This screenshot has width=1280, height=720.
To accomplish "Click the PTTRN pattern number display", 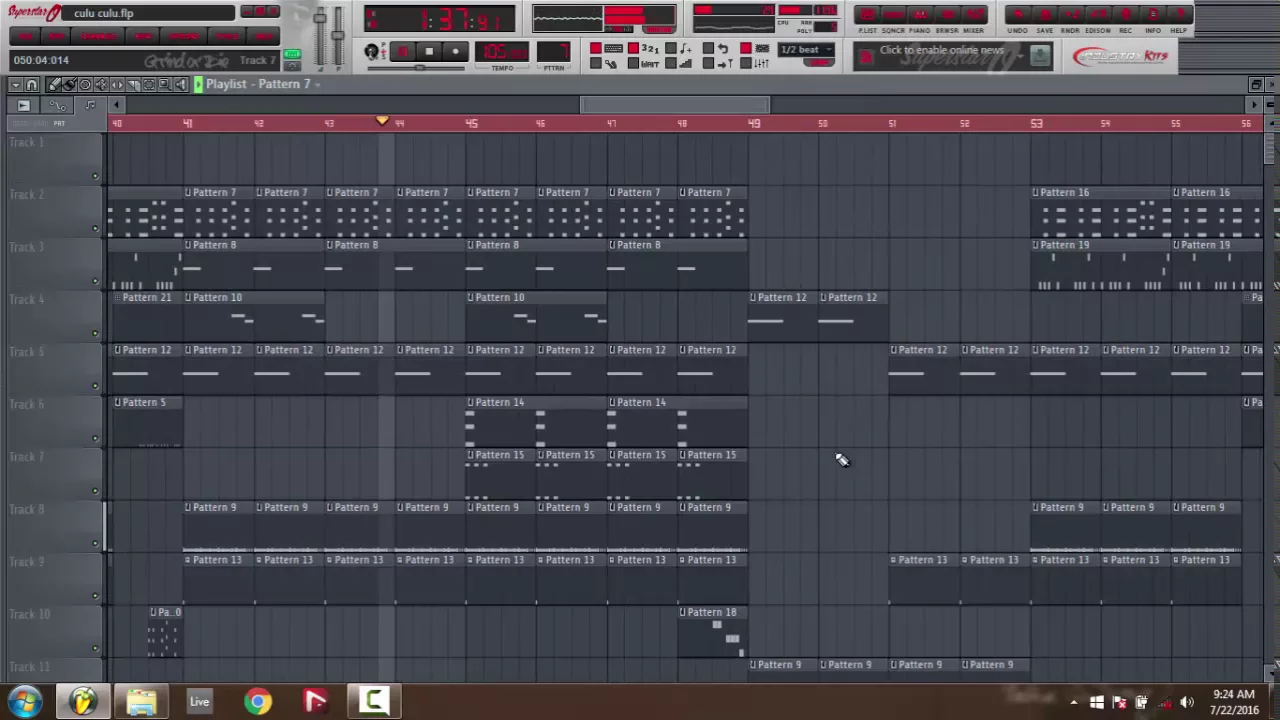I will [x=553, y=51].
